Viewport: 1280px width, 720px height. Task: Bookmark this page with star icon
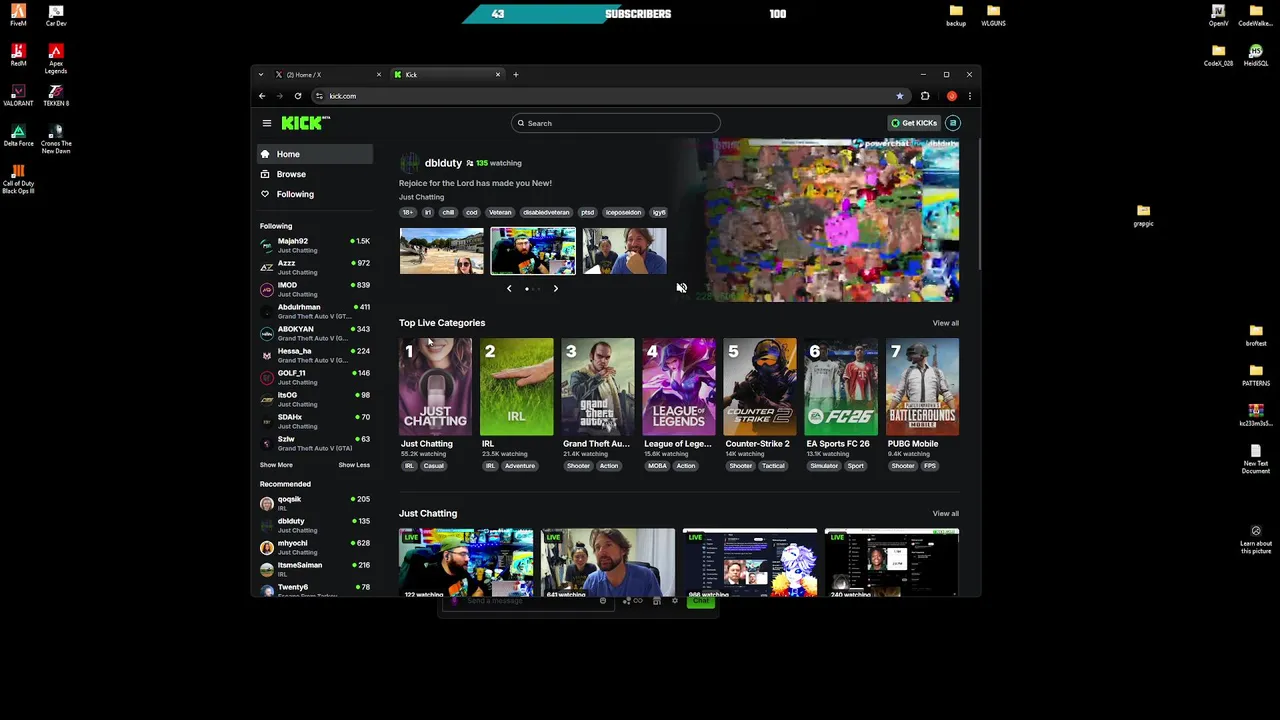[900, 96]
